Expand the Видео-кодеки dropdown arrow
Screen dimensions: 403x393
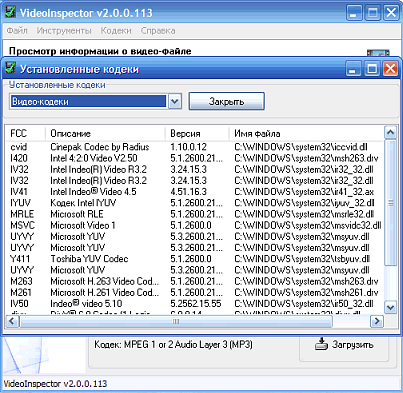[175, 101]
